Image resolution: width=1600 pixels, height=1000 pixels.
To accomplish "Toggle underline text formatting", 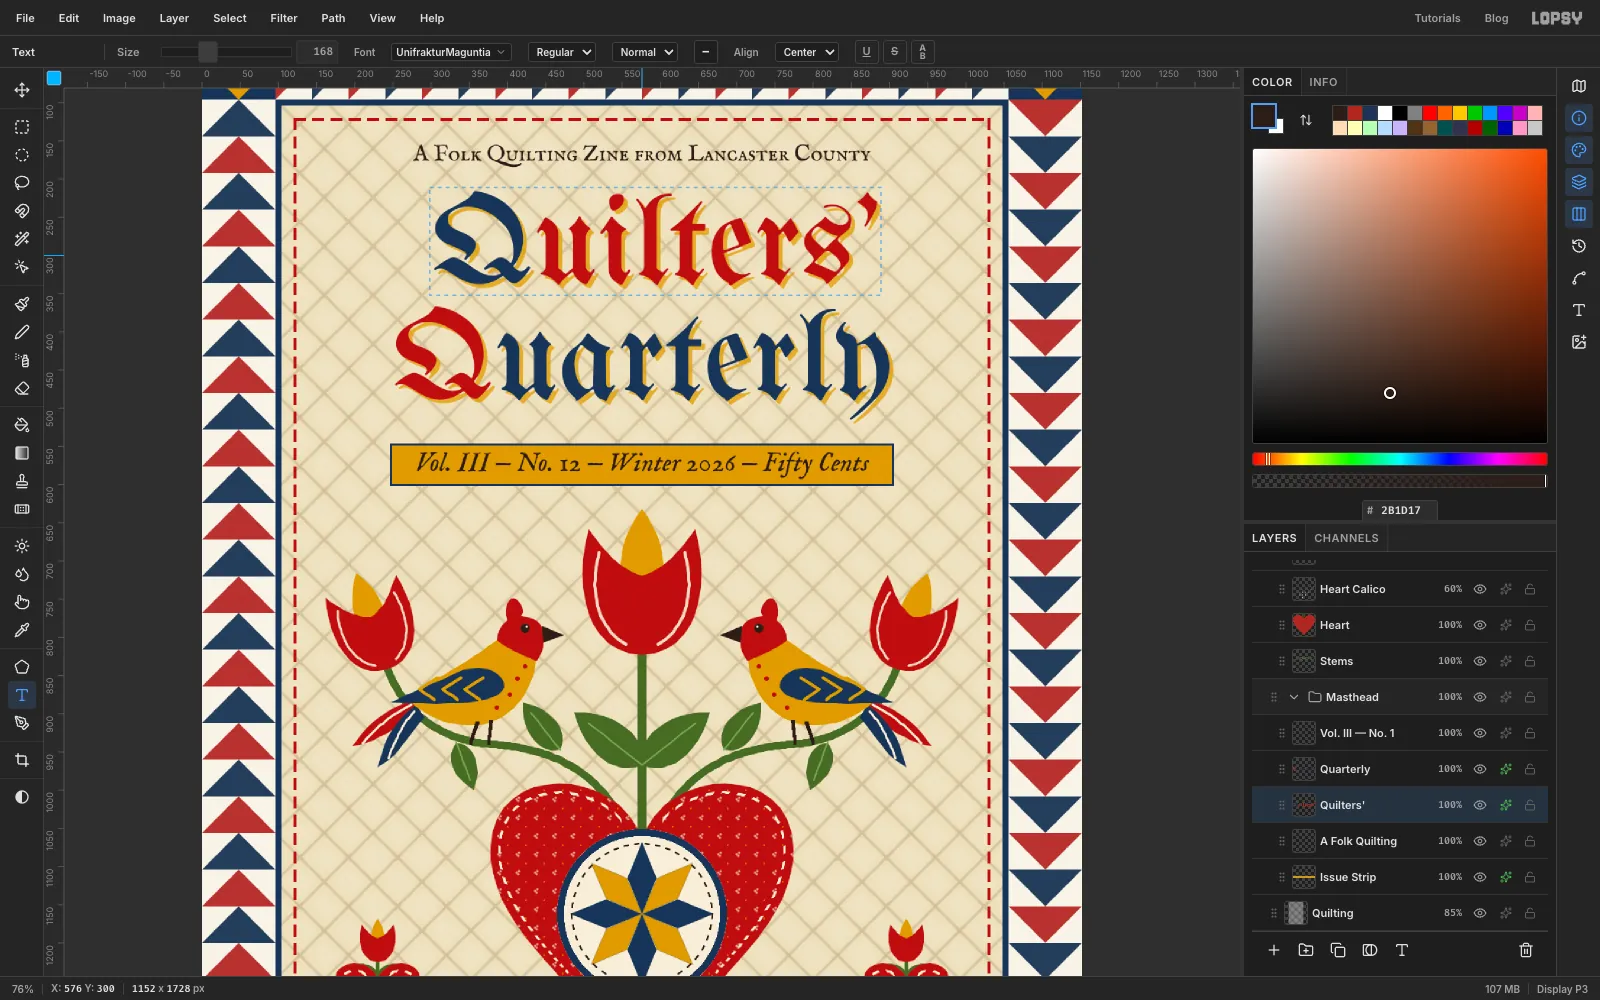I will coord(866,52).
